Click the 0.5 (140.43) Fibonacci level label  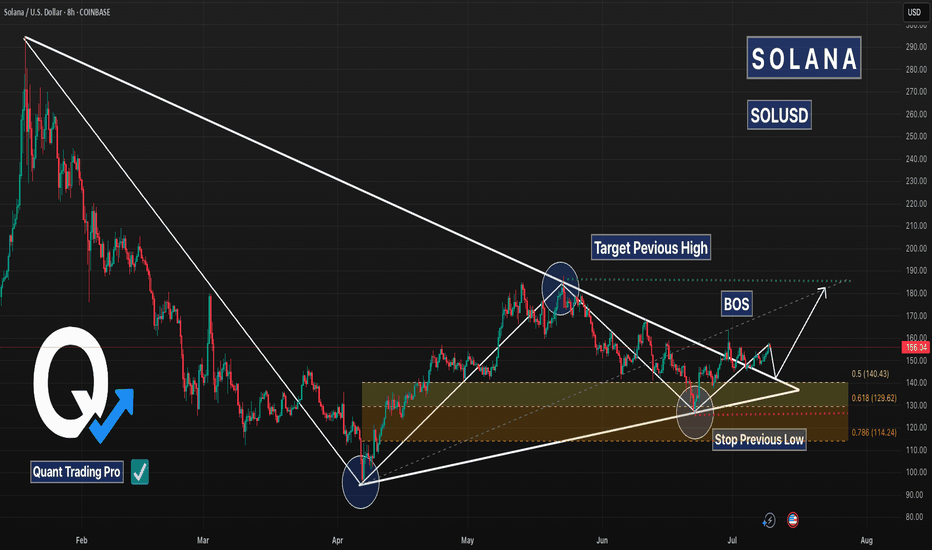pos(870,374)
